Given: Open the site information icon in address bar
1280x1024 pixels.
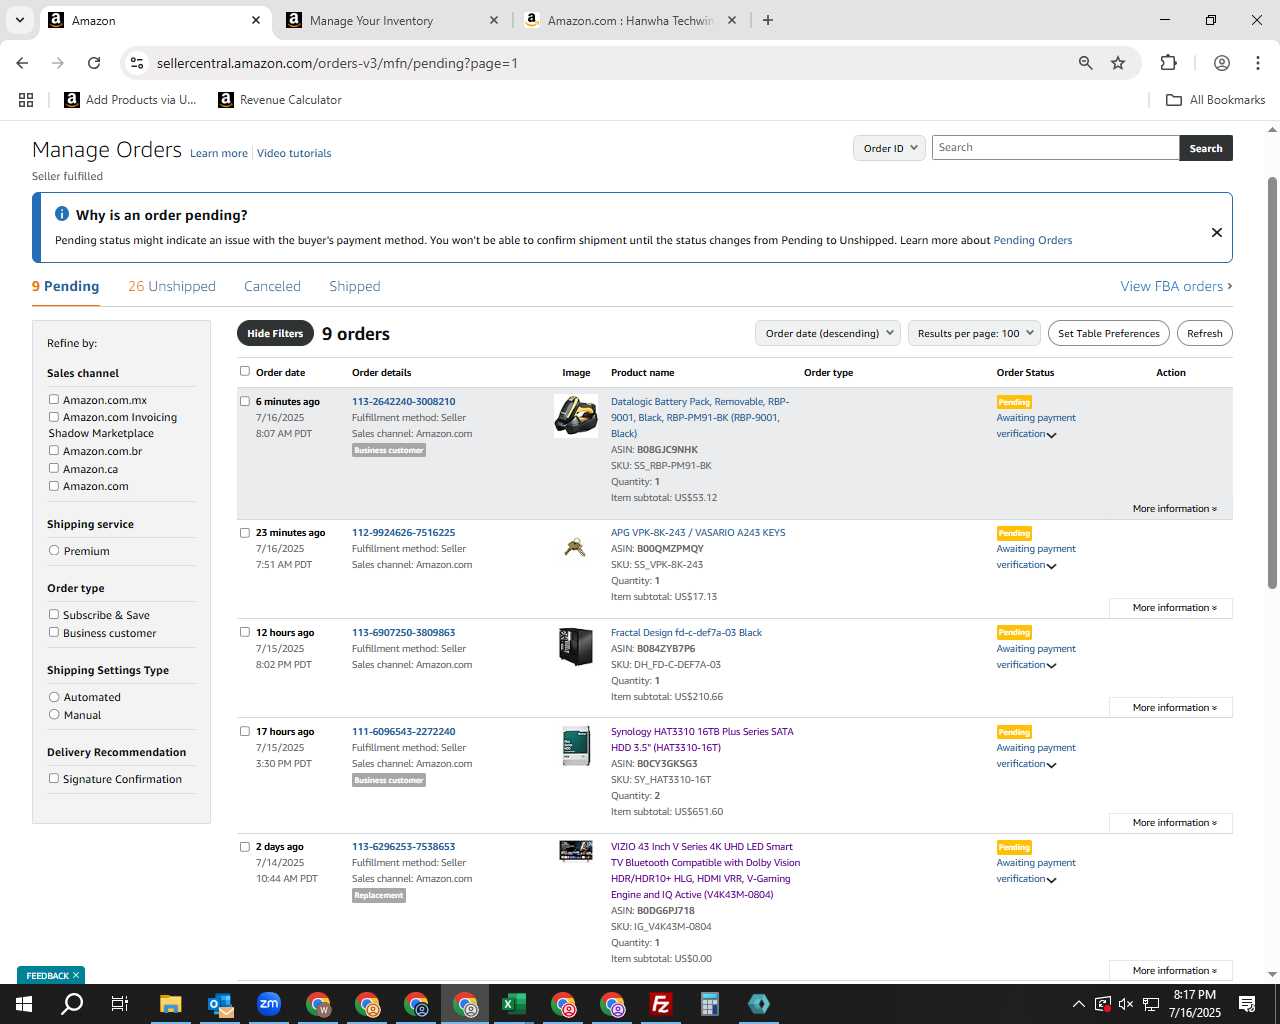Looking at the screenshot, I should [137, 63].
